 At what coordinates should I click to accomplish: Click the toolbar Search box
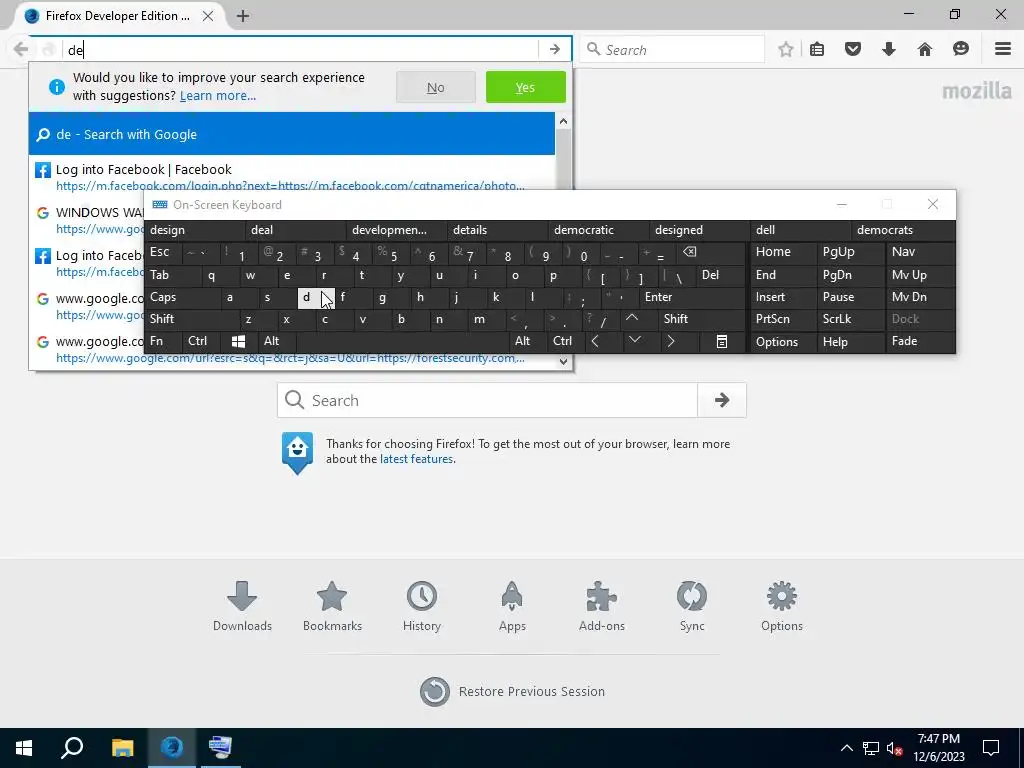coord(673,50)
